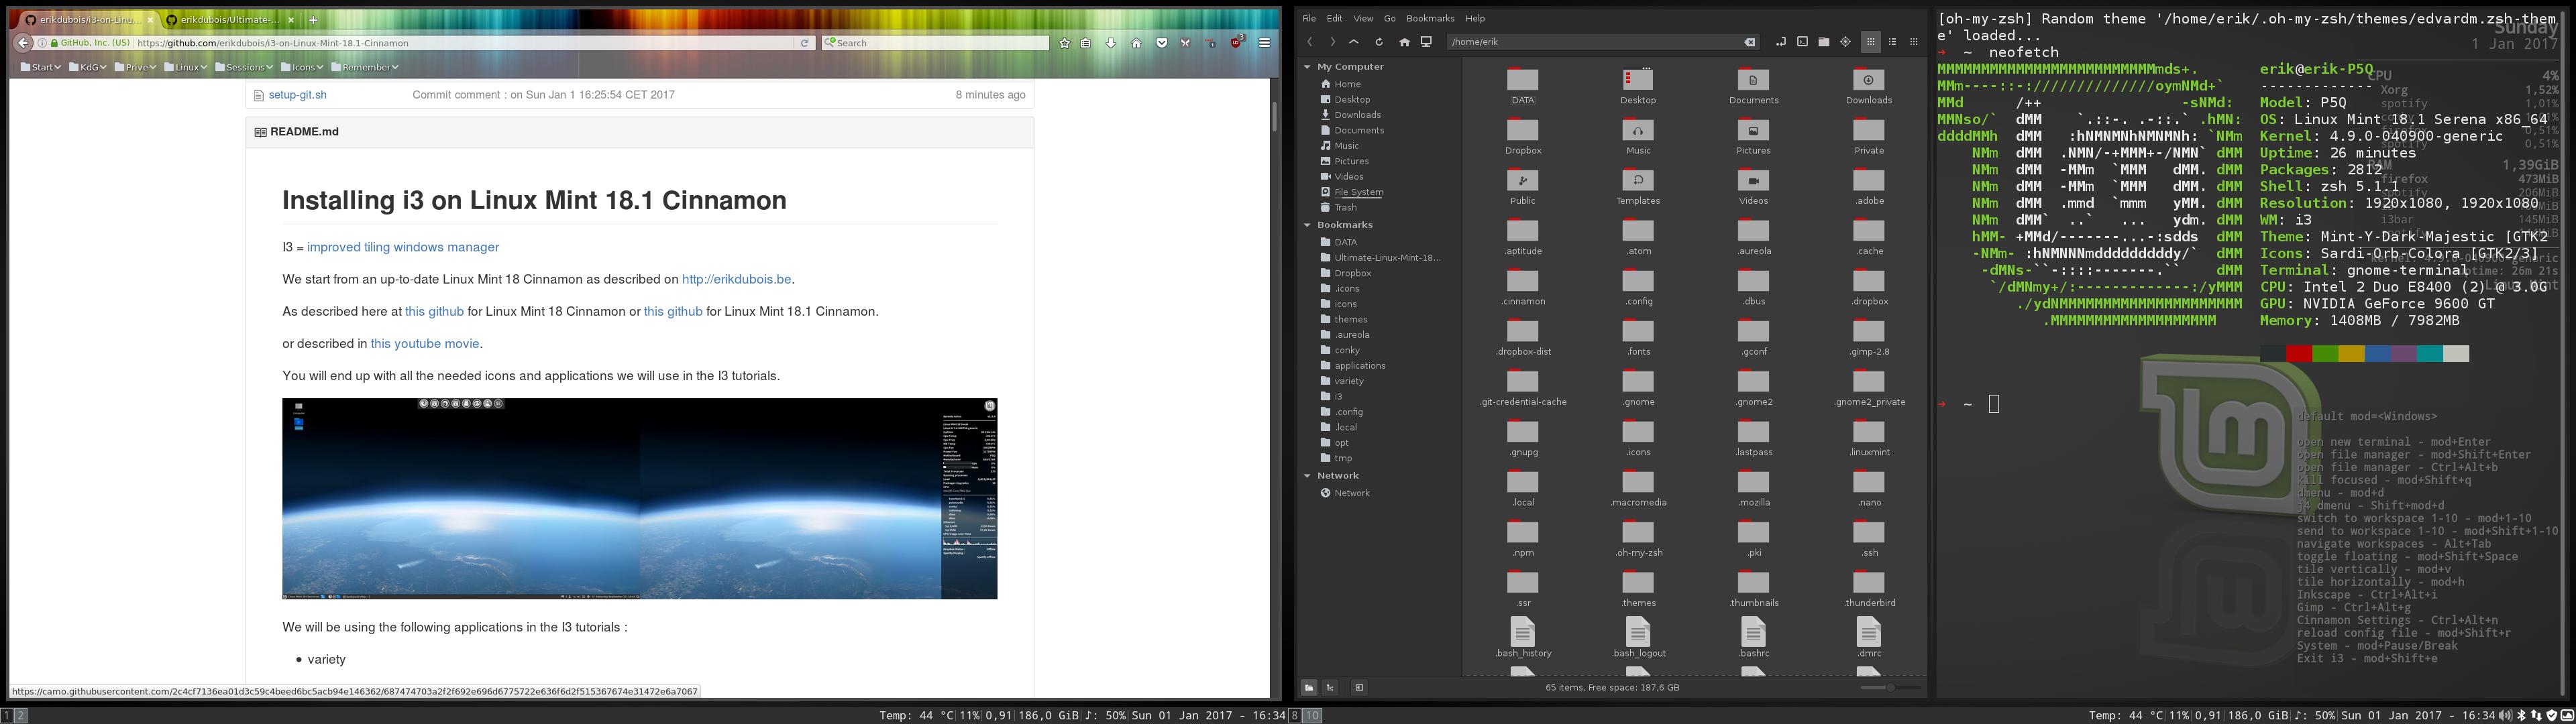The image size is (2576, 724).
Task: Switch Nemo to compact view
Action: 1914,42
